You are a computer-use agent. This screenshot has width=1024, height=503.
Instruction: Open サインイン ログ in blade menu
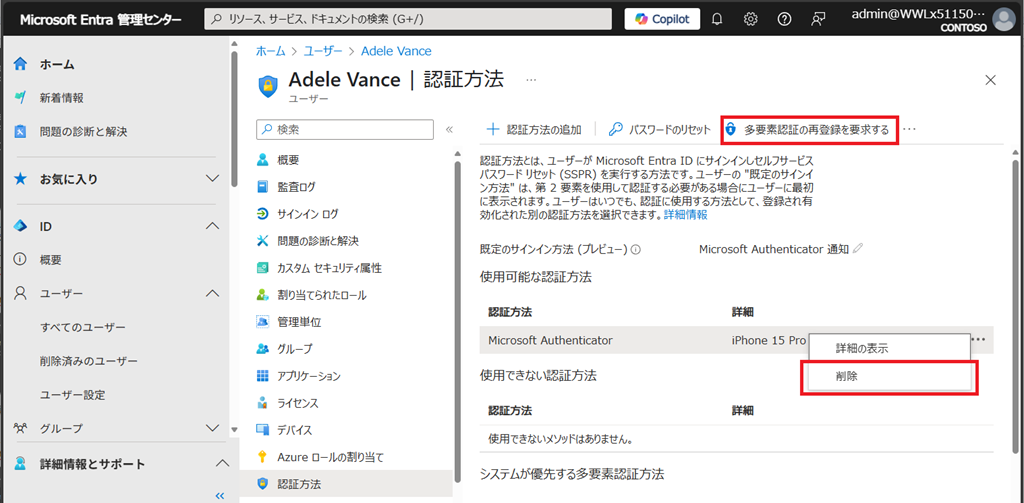(x=308, y=214)
